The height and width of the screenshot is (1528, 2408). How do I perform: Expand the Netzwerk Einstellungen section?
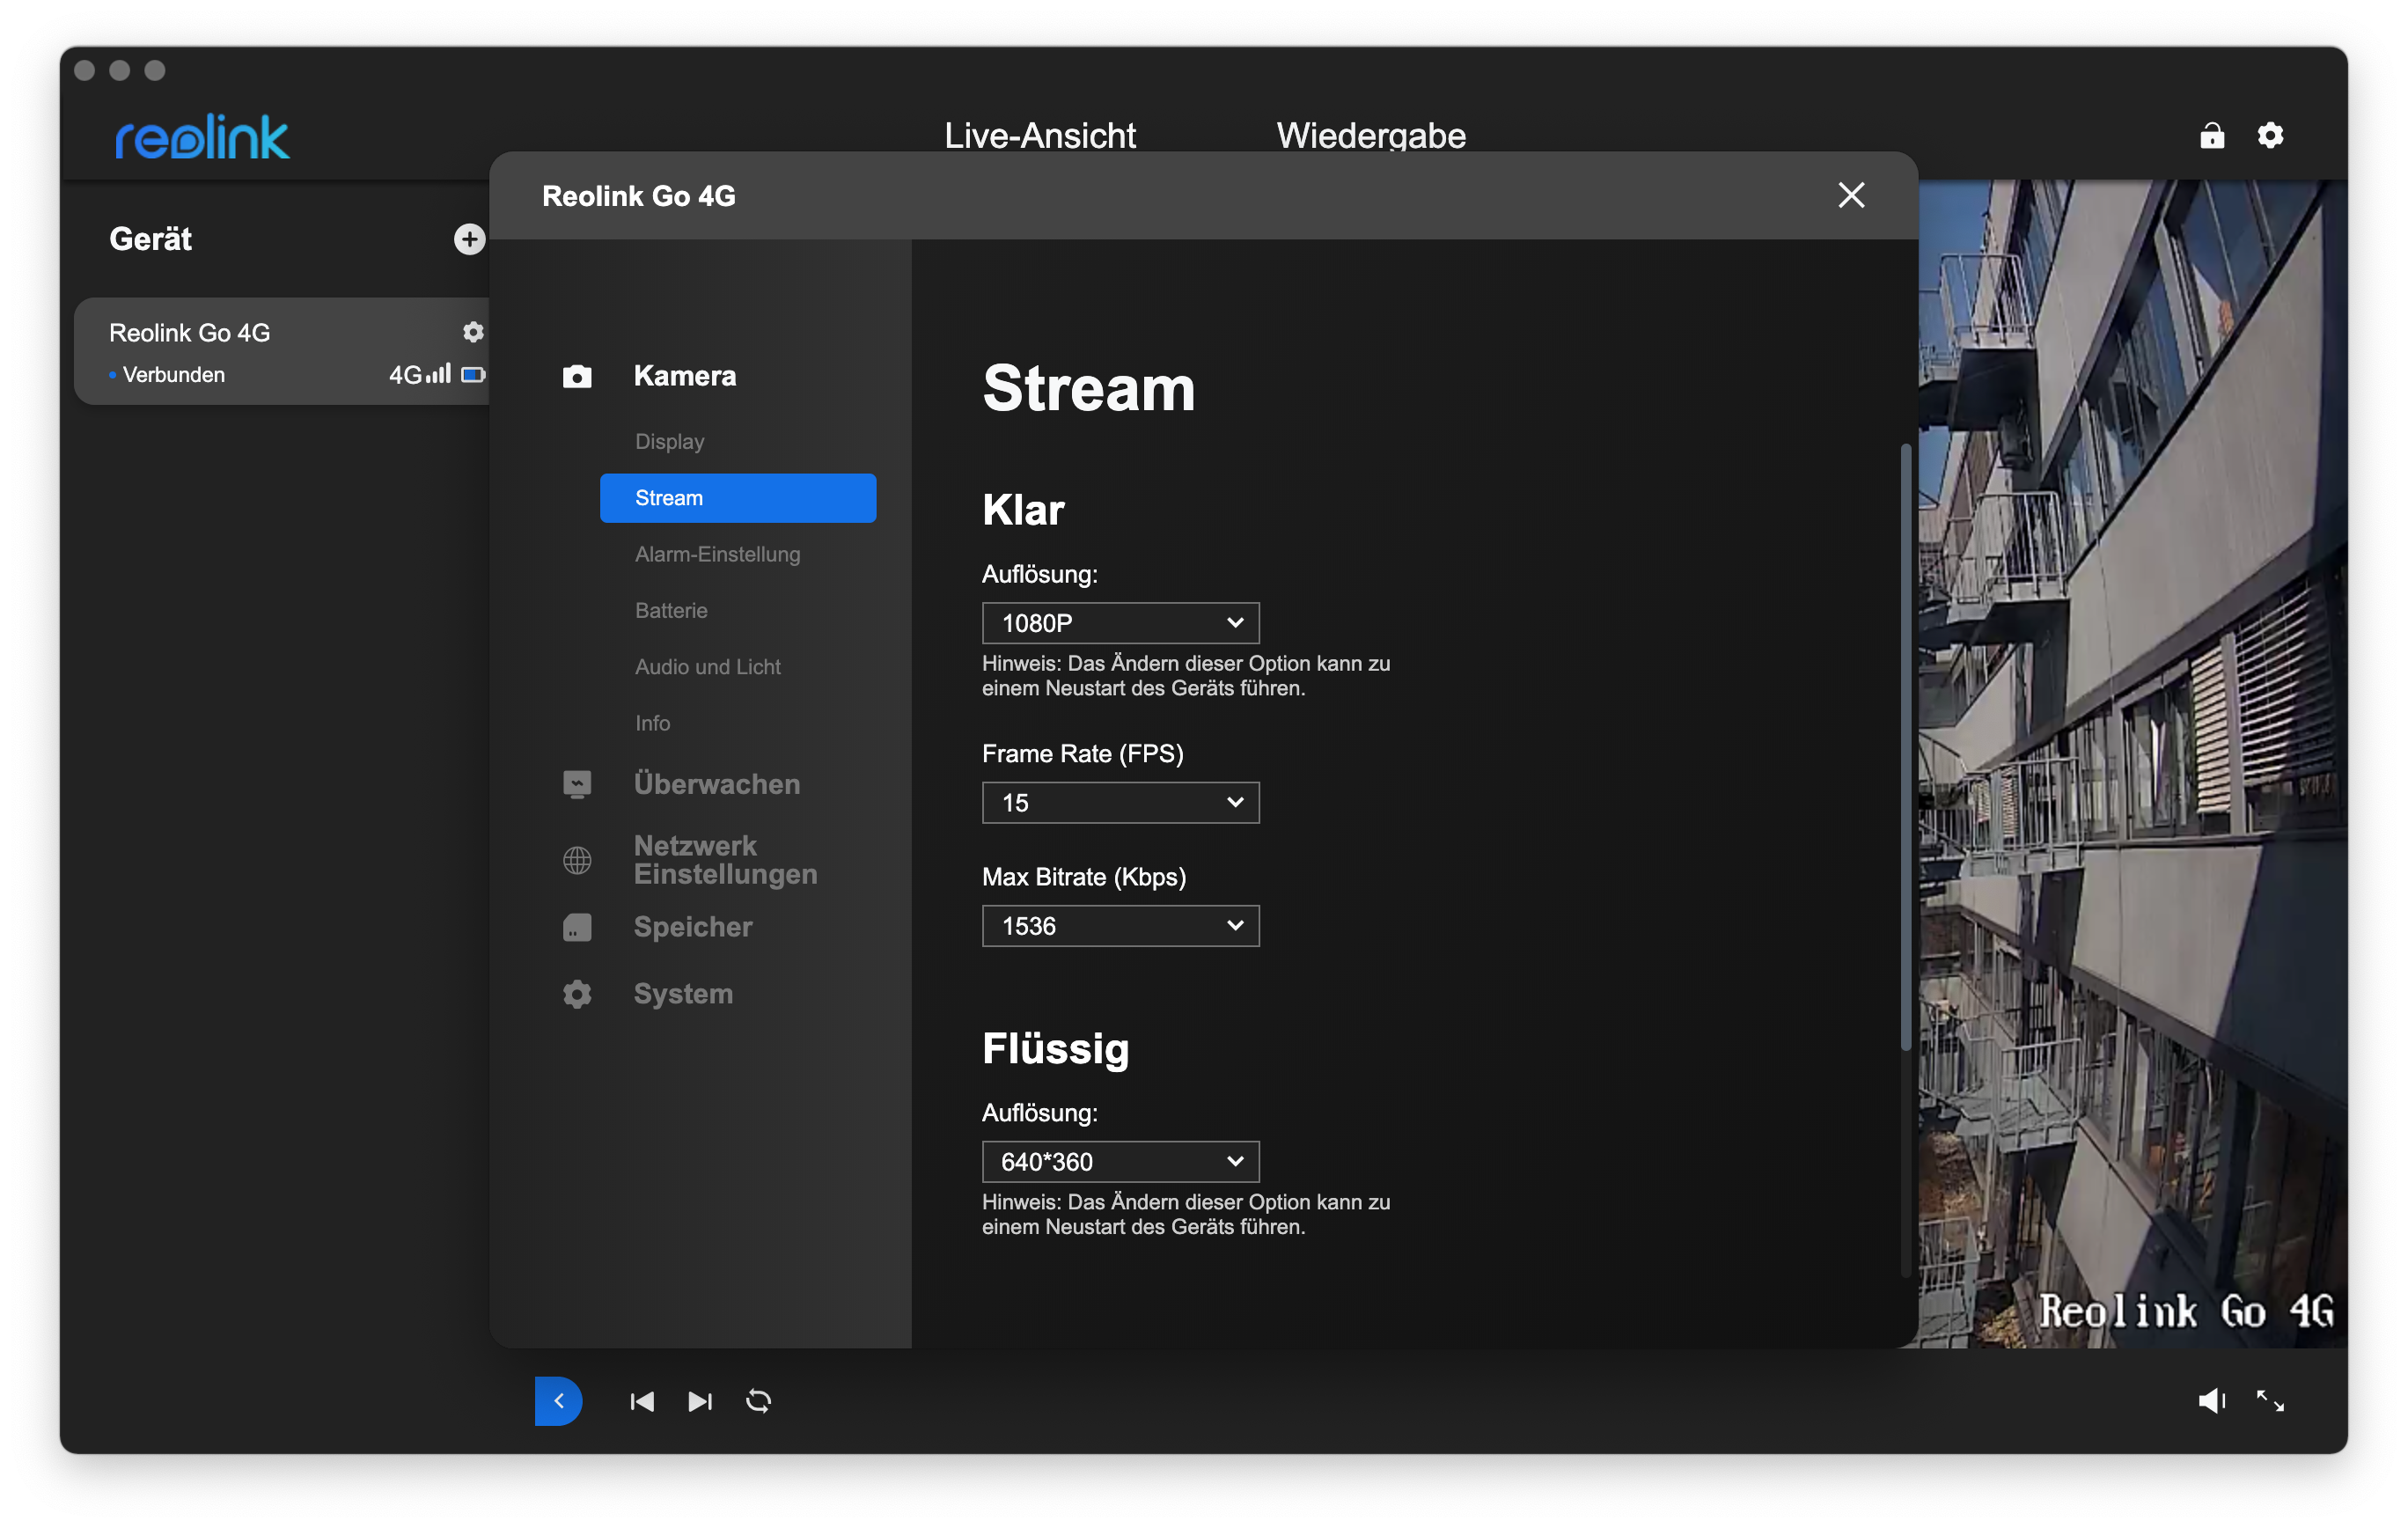pyautogui.click(x=725, y=860)
